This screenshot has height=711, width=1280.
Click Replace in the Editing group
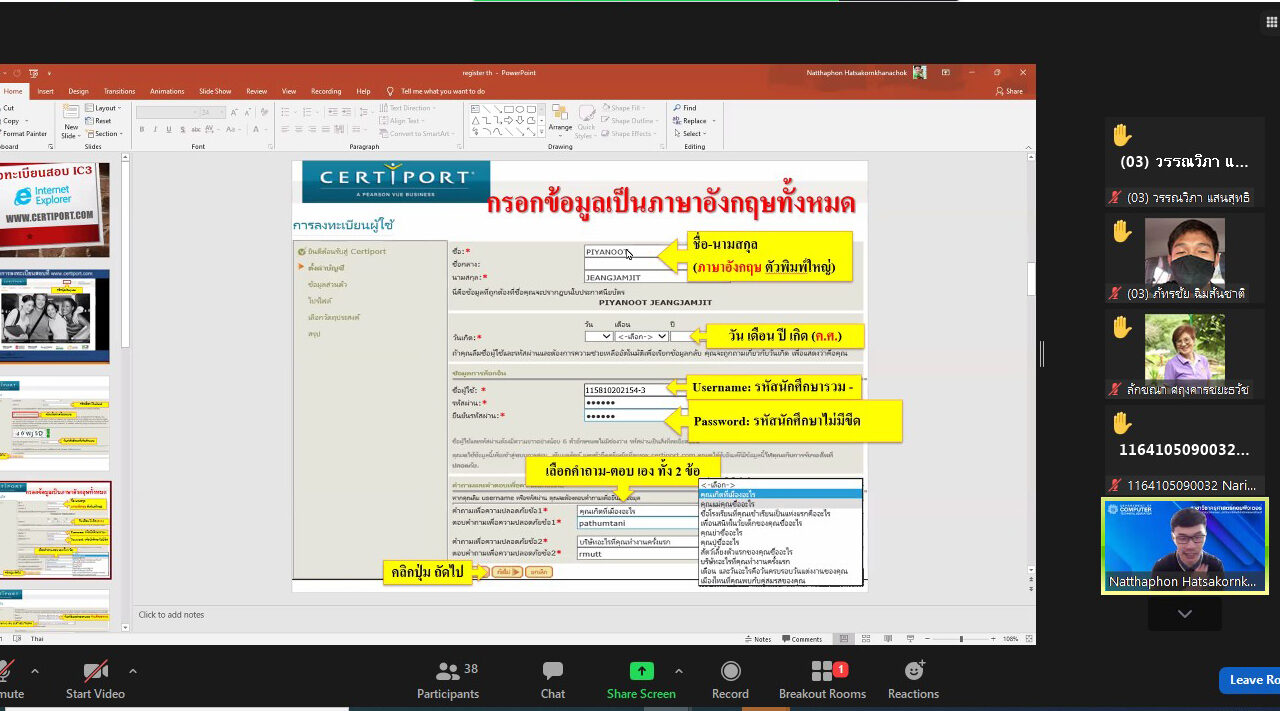(x=690, y=121)
